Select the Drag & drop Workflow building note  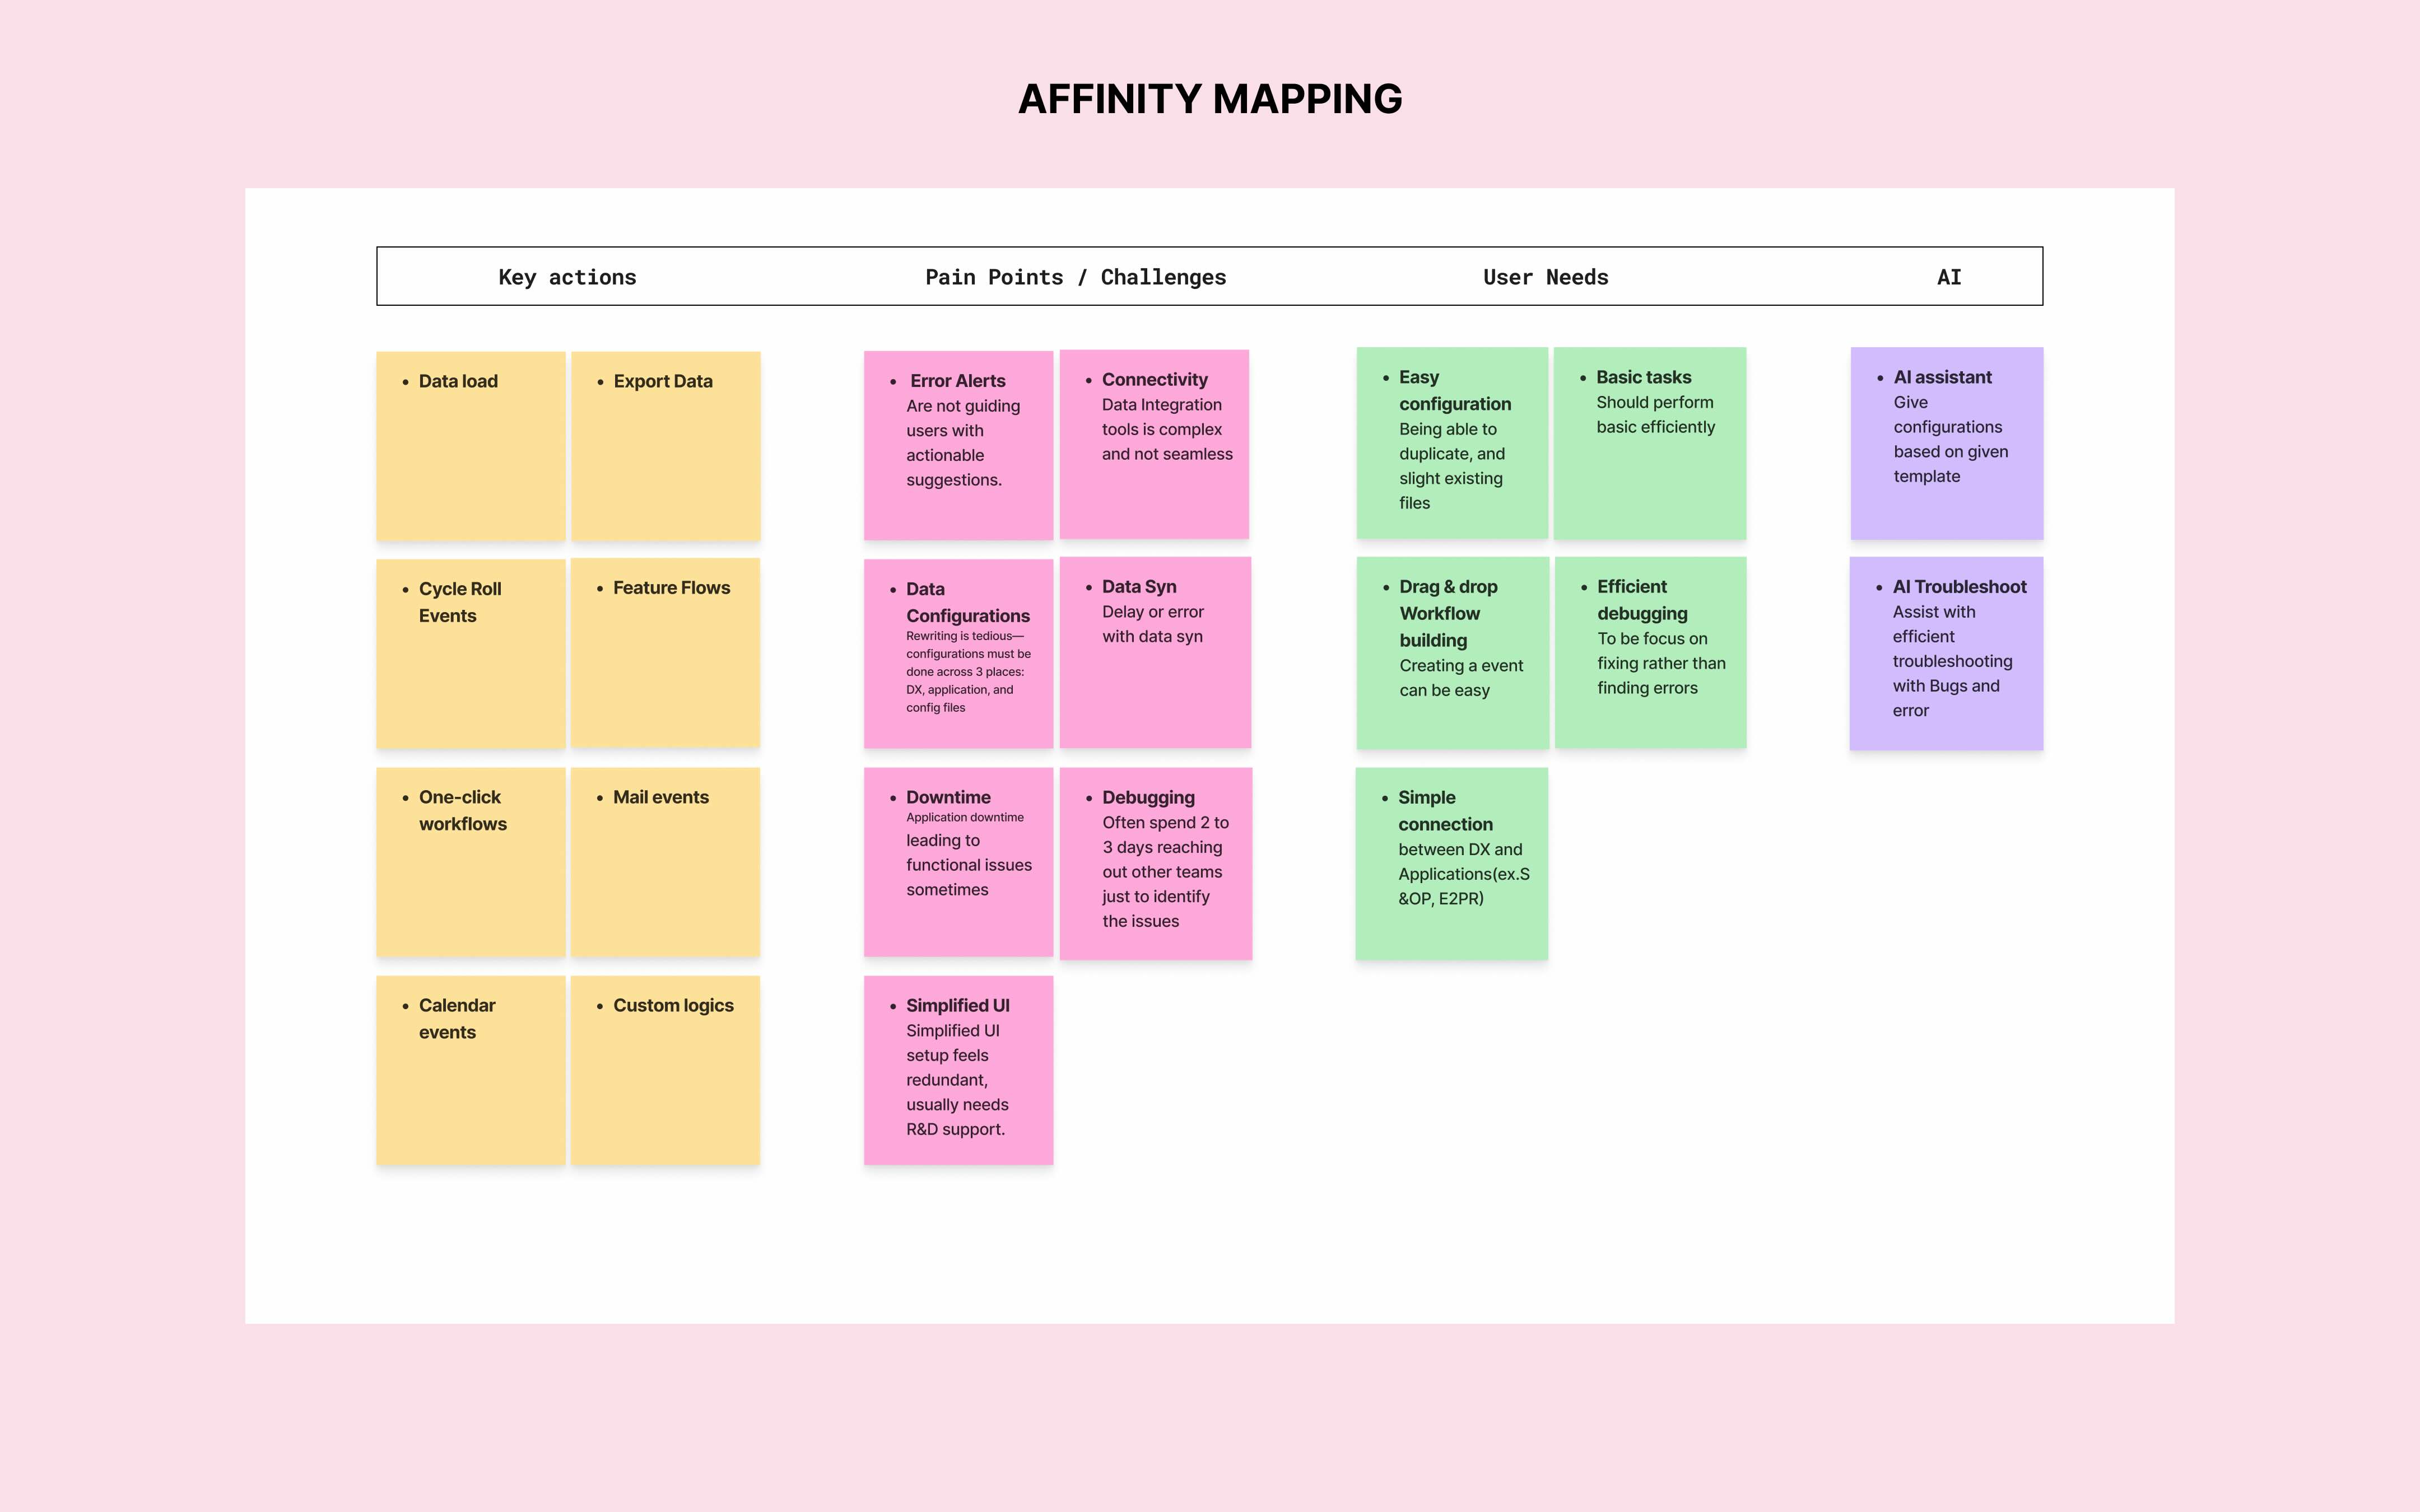point(1453,653)
